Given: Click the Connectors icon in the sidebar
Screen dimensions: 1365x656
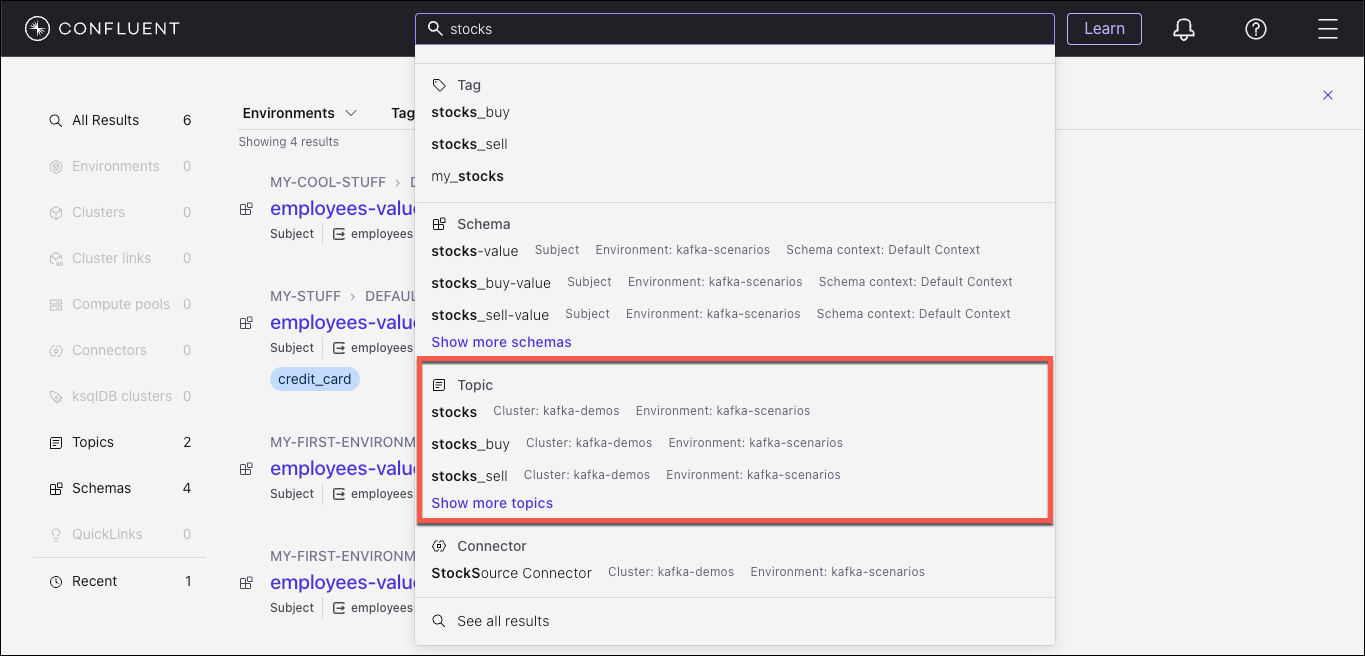Looking at the screenshot, I should [56, 350].
